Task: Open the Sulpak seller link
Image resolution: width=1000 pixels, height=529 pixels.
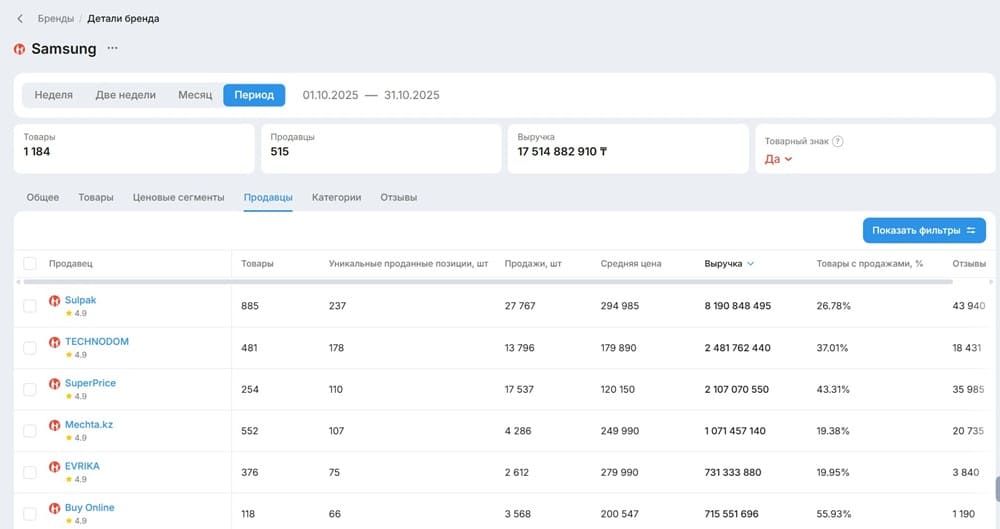Action: (x=80, y=300)
